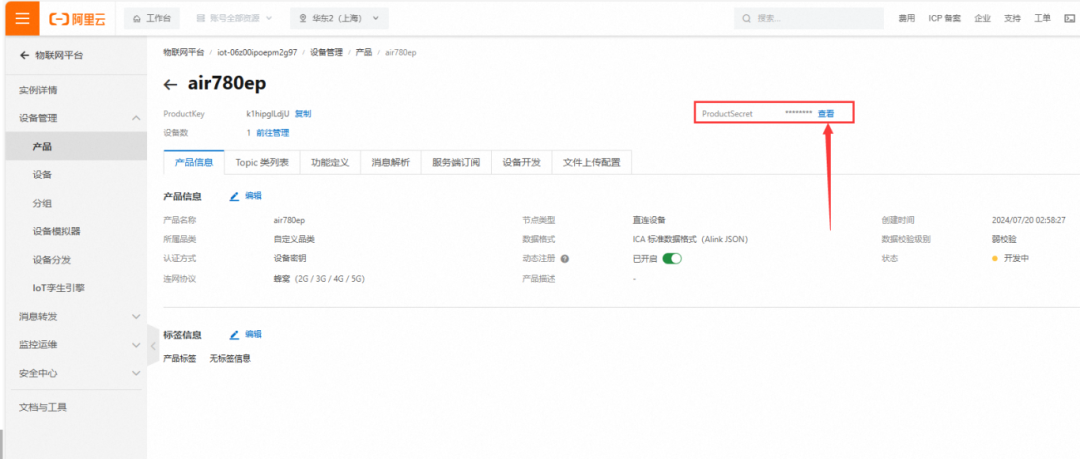This screenshot has width=1080, height=459.
Task: Click the 标签信息 edit pencil icon
Action: 234,334
